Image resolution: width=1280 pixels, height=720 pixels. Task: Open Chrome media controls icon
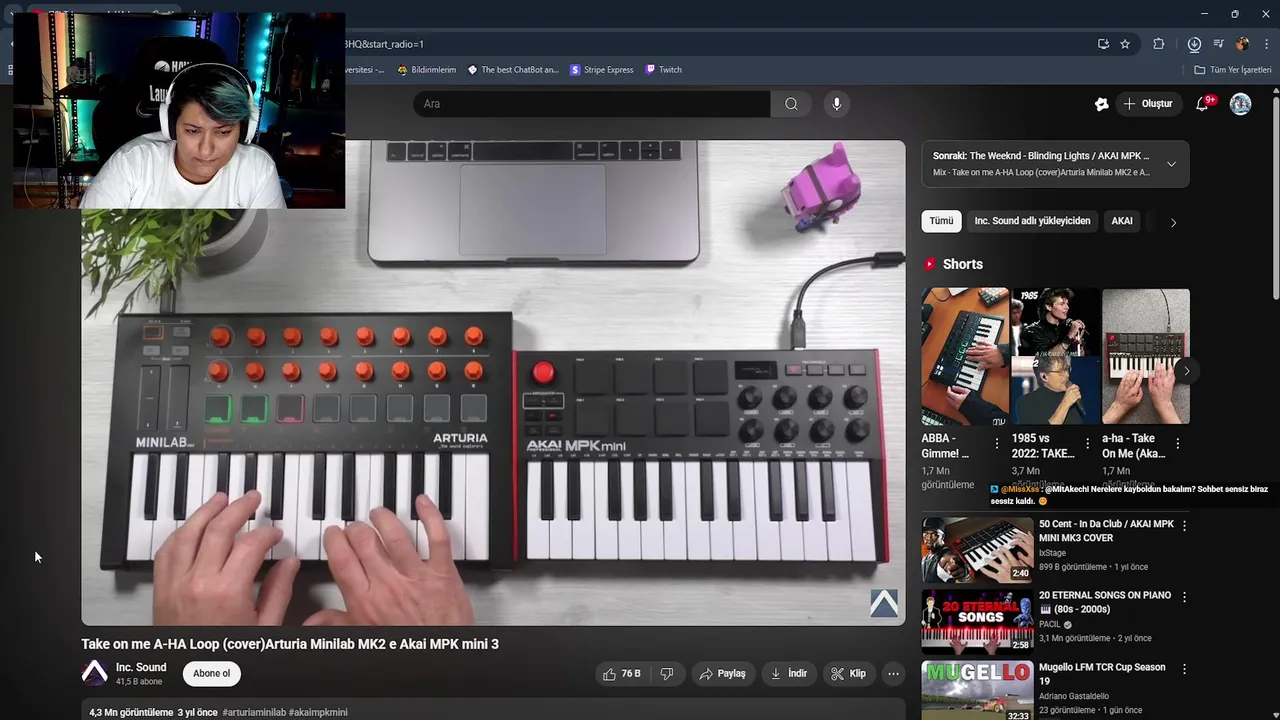pyautogui.click(x=1218, y=44)
